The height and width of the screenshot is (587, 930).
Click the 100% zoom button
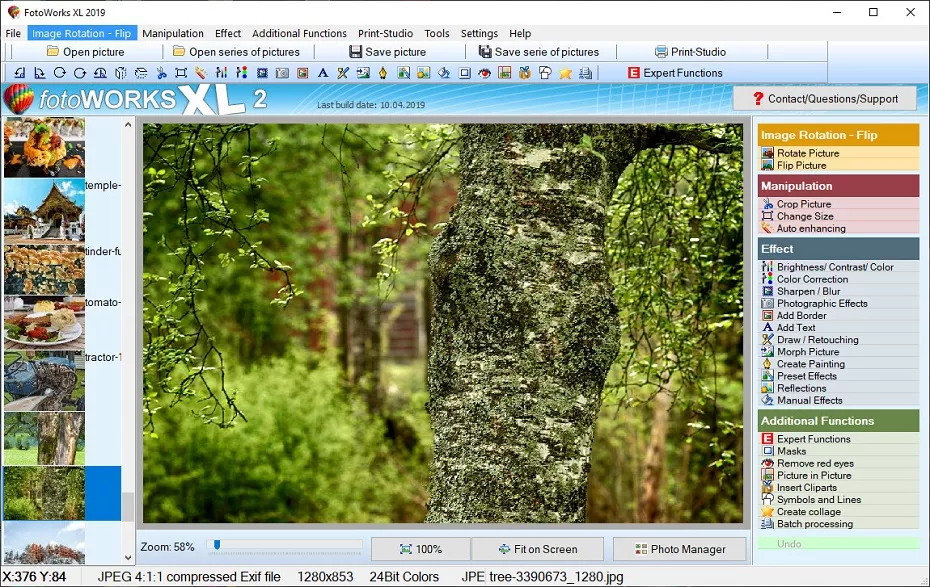coord(420,549)
